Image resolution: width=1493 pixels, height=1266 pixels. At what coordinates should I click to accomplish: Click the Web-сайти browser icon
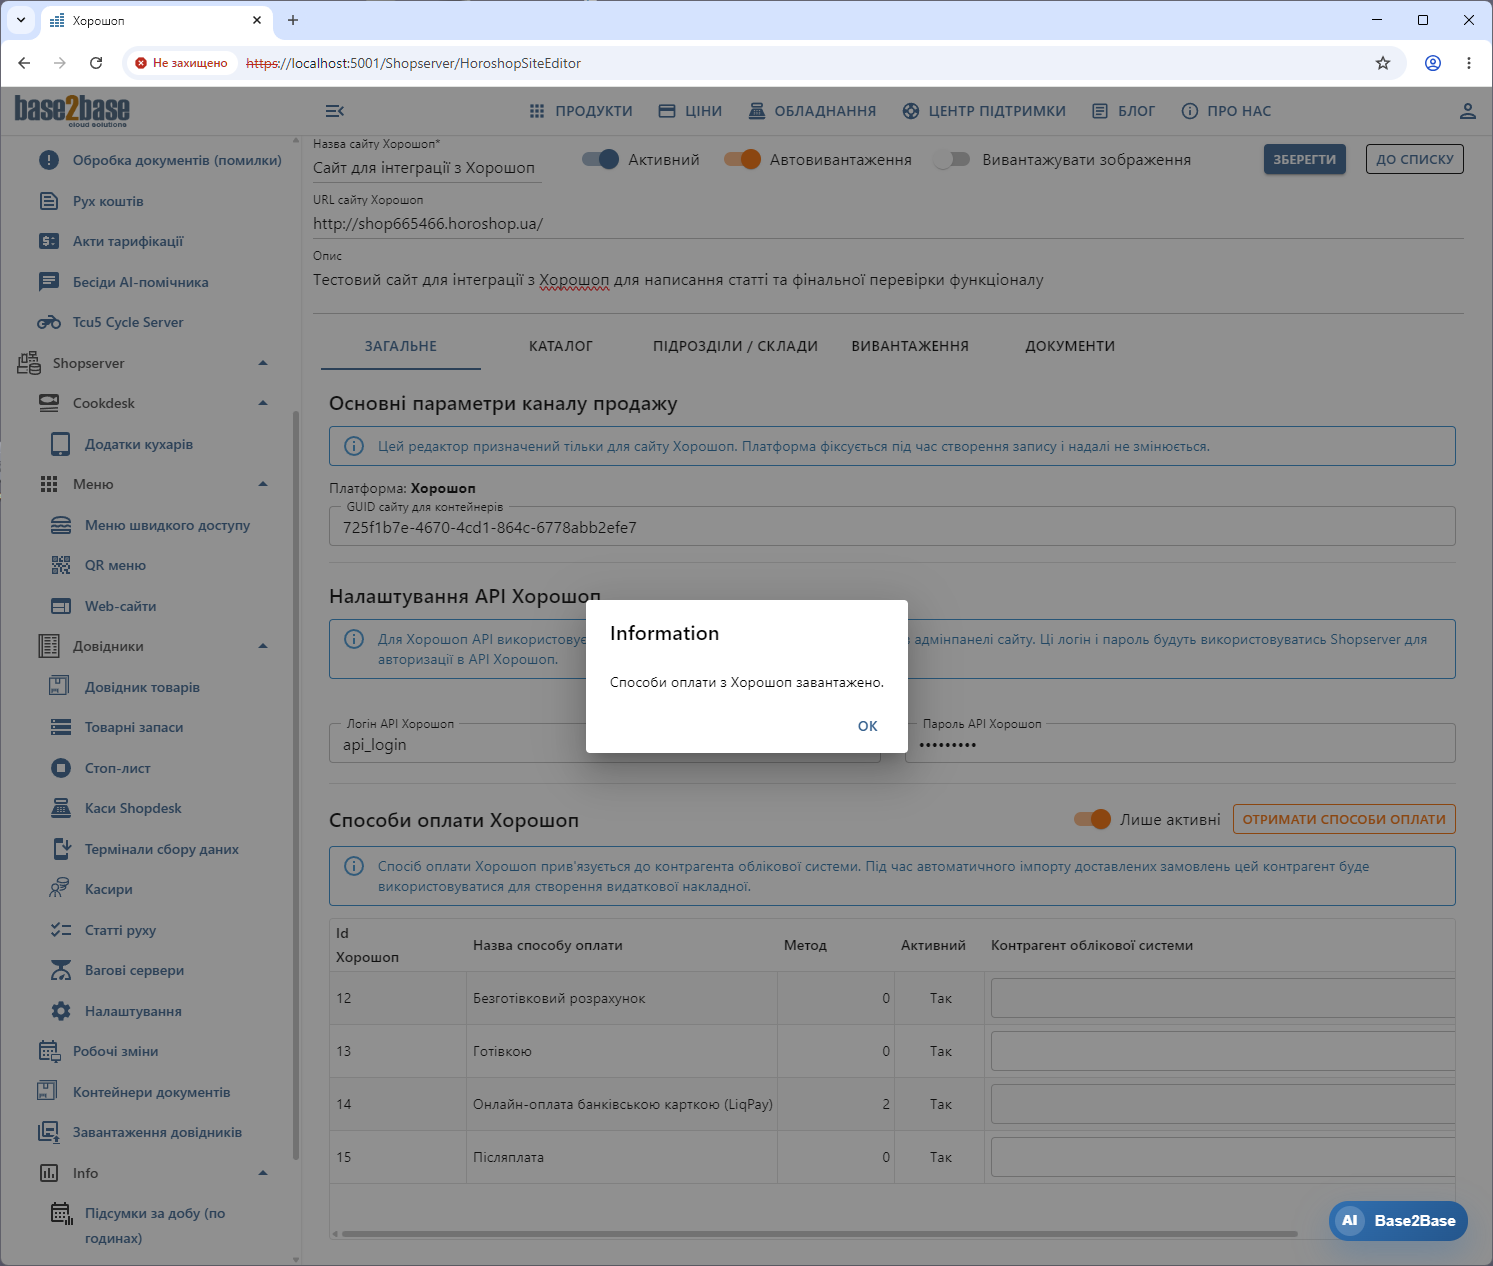pos(61,606)
